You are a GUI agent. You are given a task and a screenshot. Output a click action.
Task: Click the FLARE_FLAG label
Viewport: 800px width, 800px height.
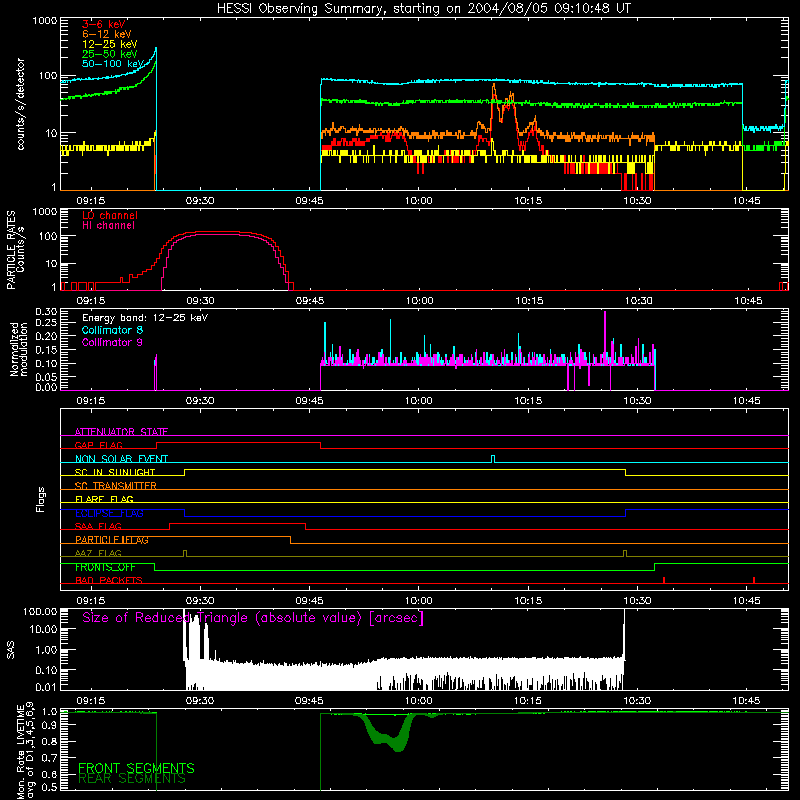104,499
